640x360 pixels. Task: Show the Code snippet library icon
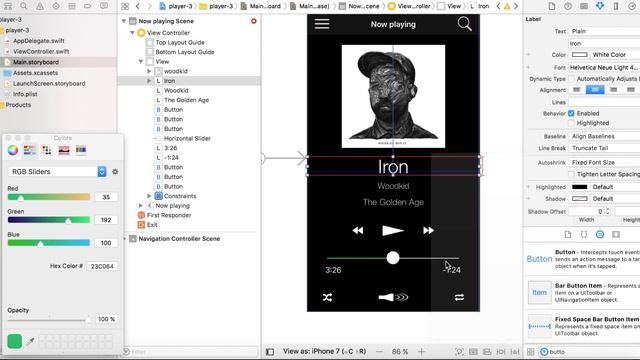pyautogui.click(x=584, y=234)
